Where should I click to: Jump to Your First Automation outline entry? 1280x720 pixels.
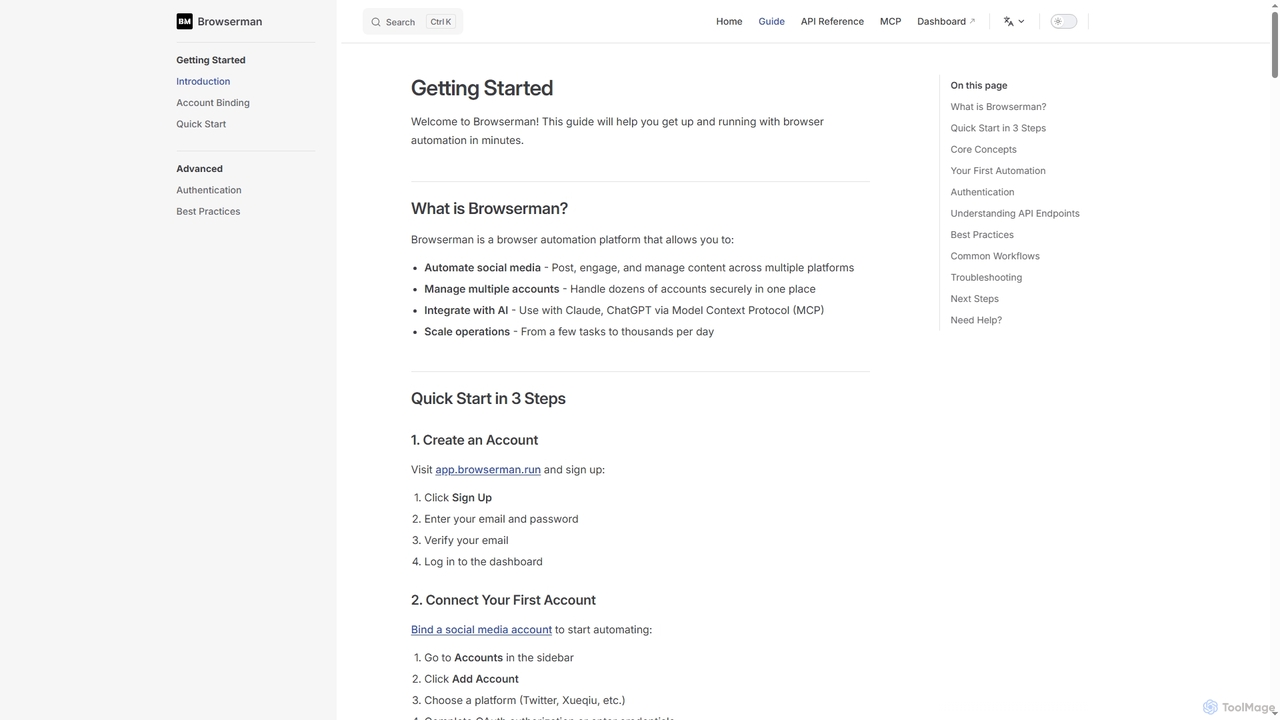coord(998,171)
